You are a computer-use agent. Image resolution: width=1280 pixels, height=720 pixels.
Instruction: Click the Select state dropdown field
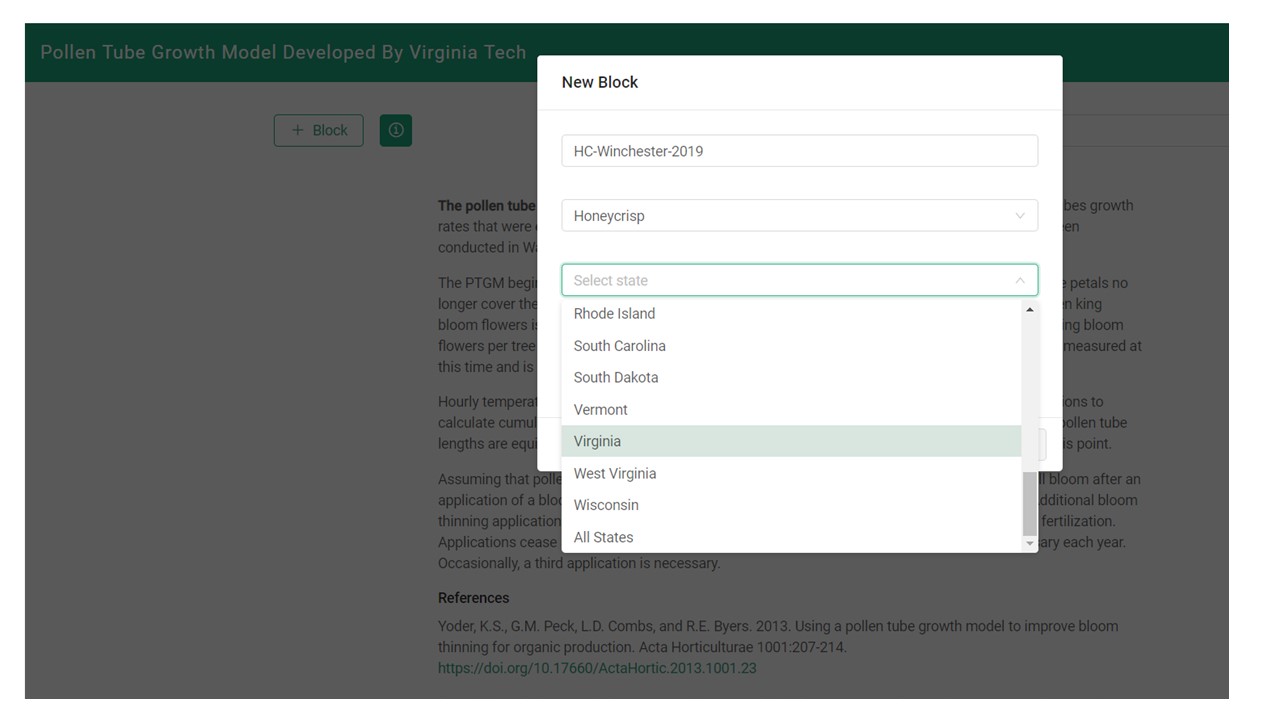tap(790, 280)
